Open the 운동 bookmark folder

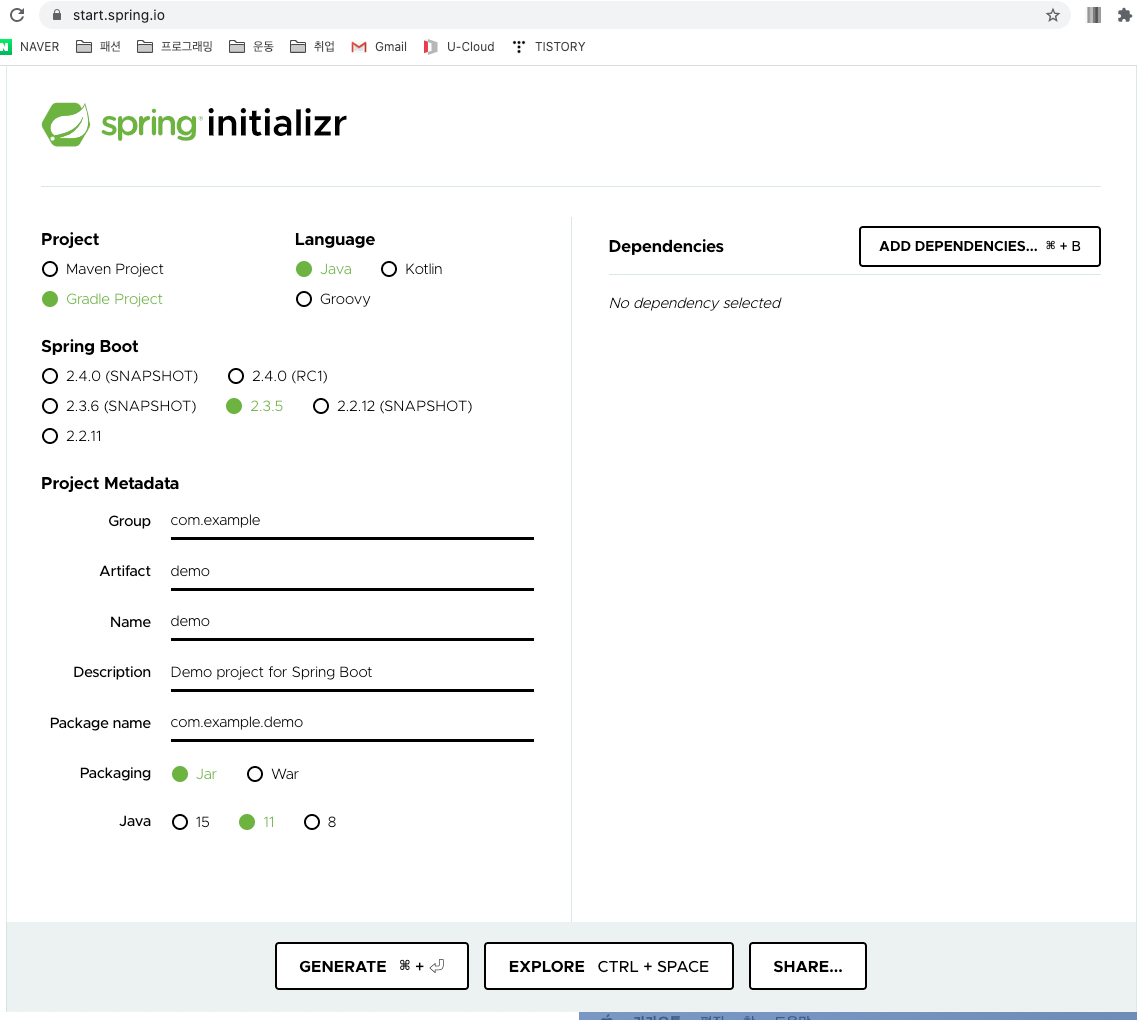tap(251, 46)
